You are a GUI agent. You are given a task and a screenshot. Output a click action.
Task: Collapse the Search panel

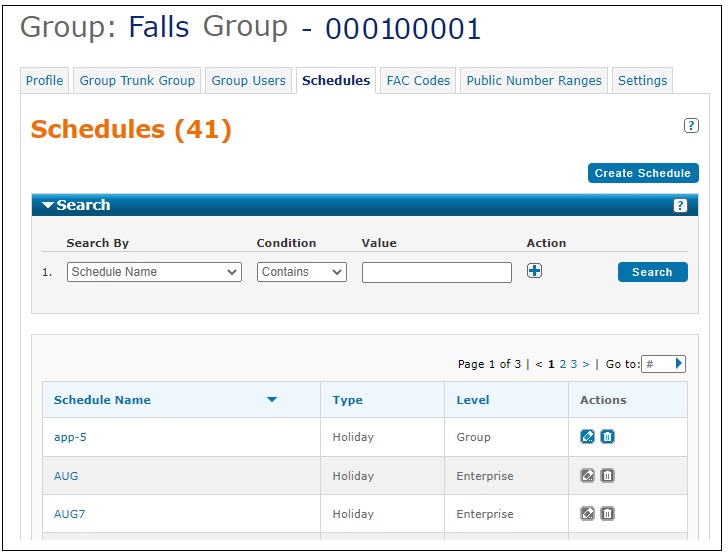coord(48,205)
